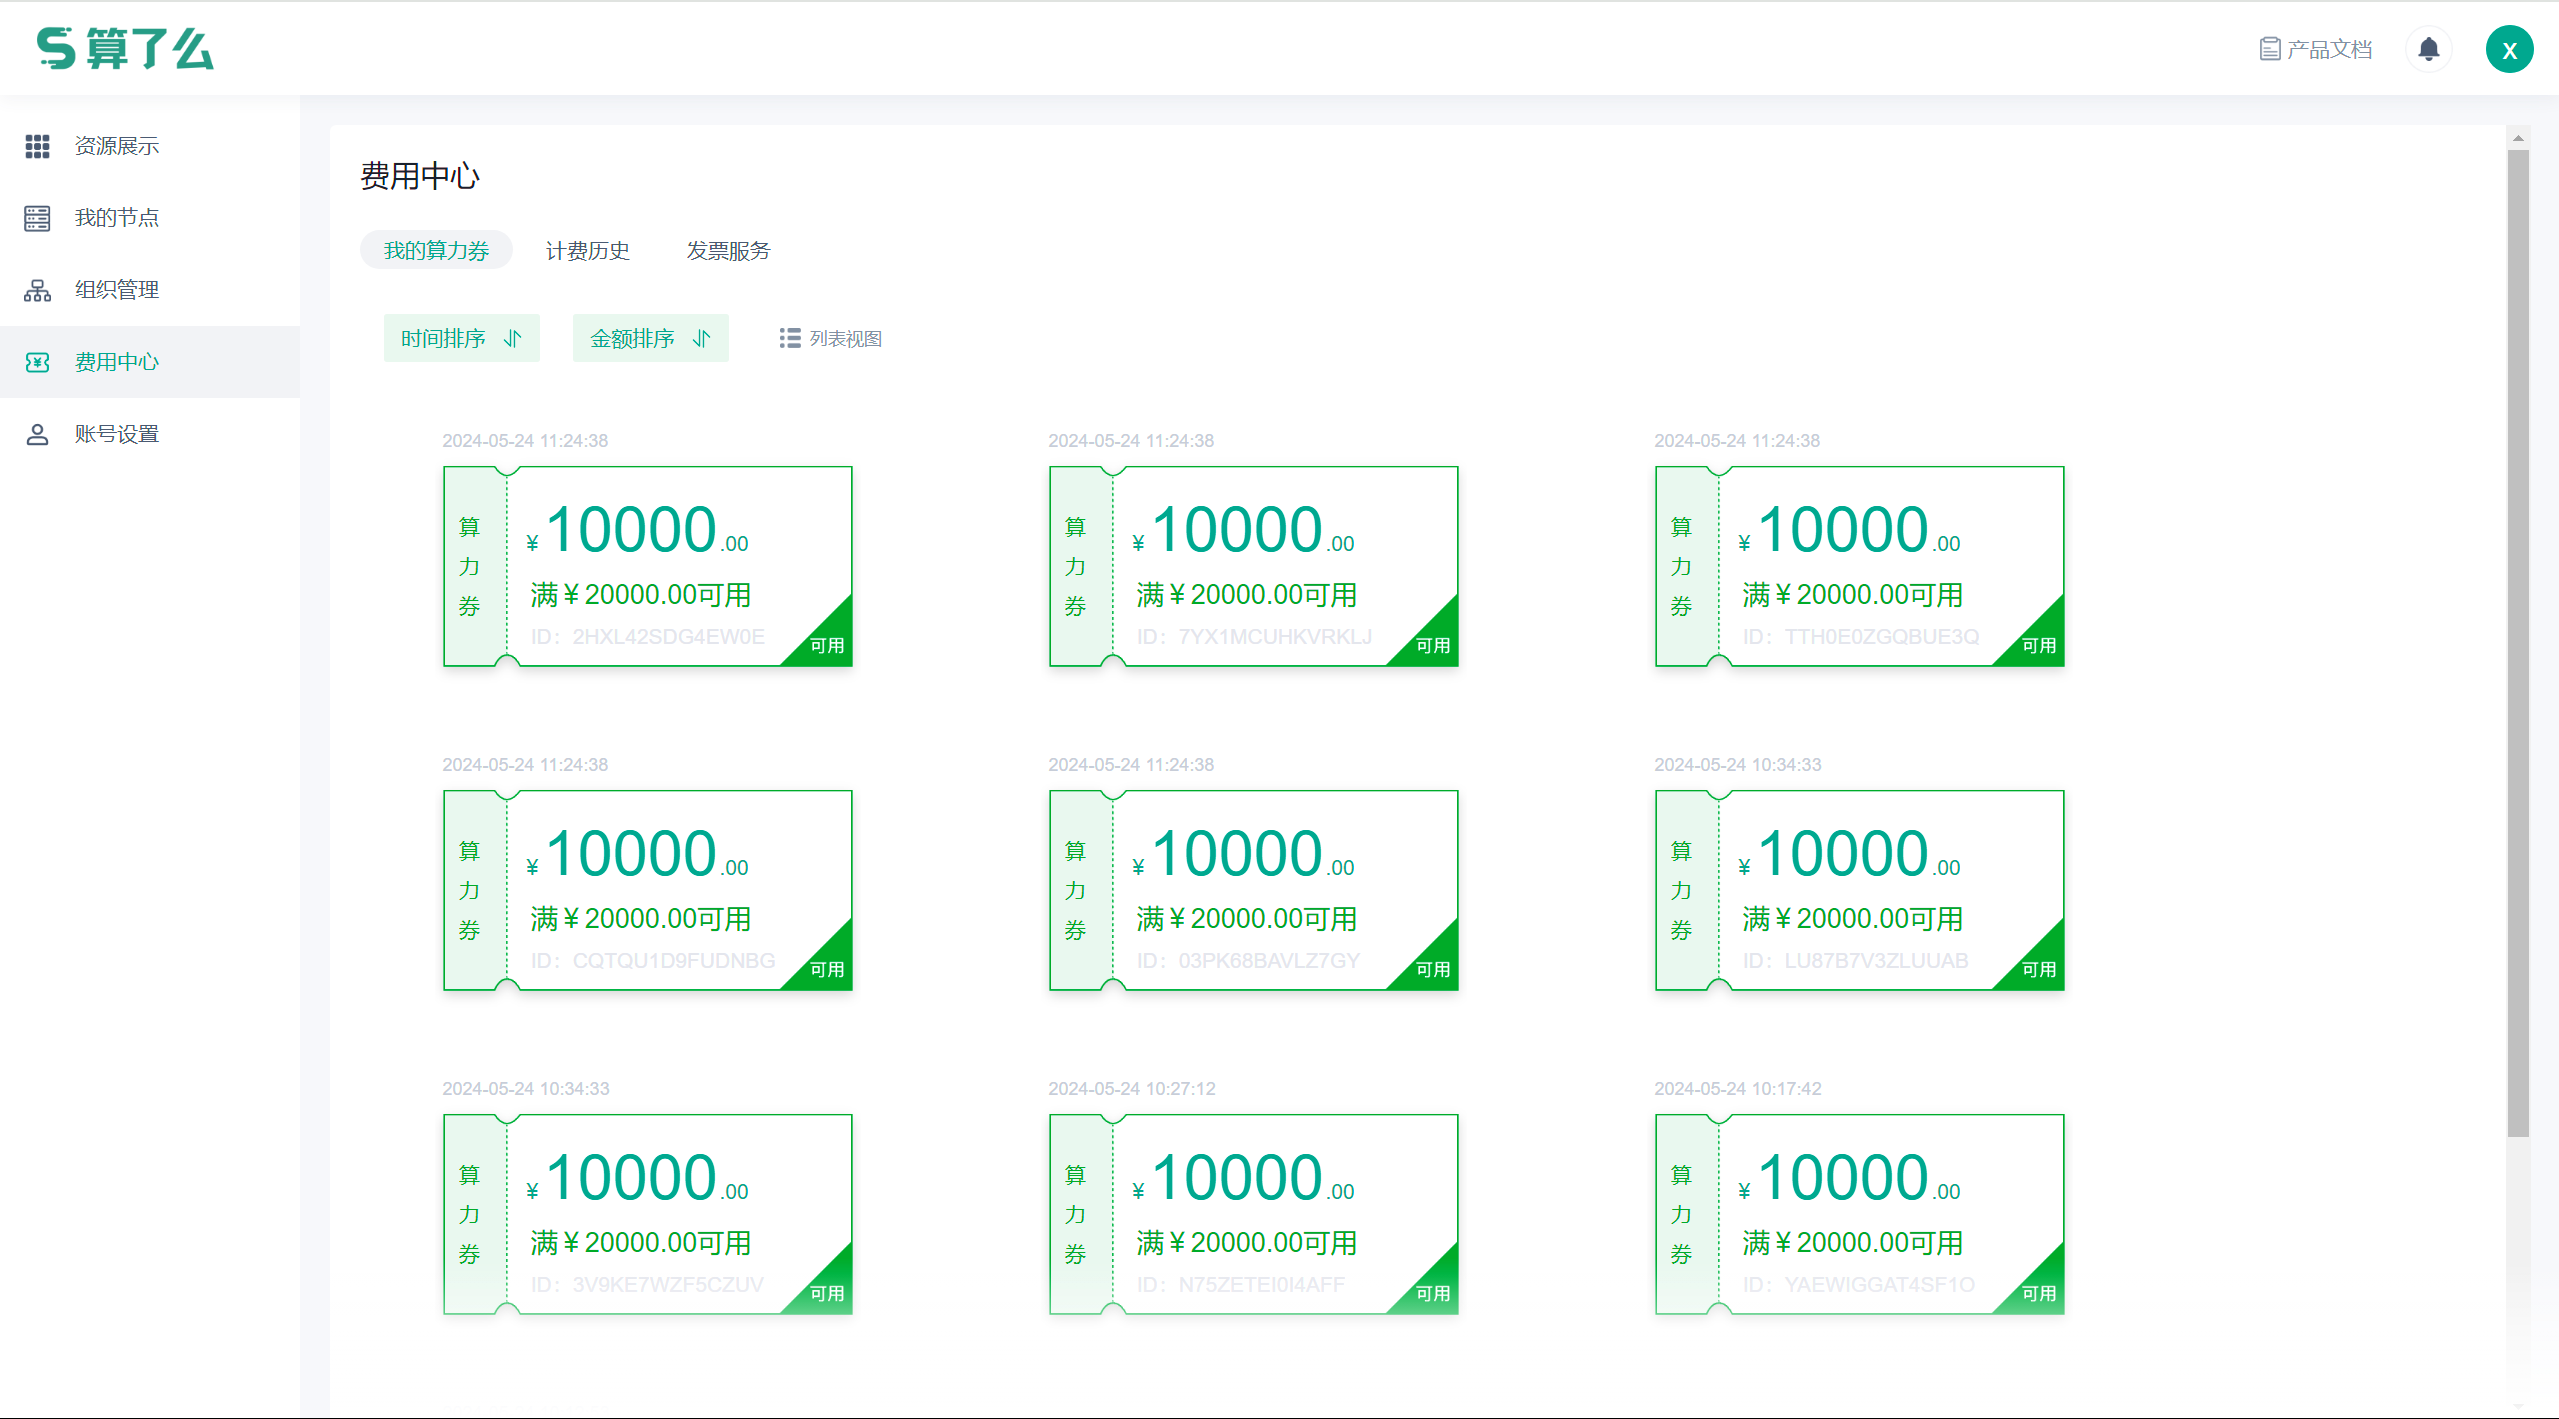Viewport: 2559px width, 1419px height.
Task: Select coupon with ID 2HXL42SDG4EW0E
Action: [648, 567]
